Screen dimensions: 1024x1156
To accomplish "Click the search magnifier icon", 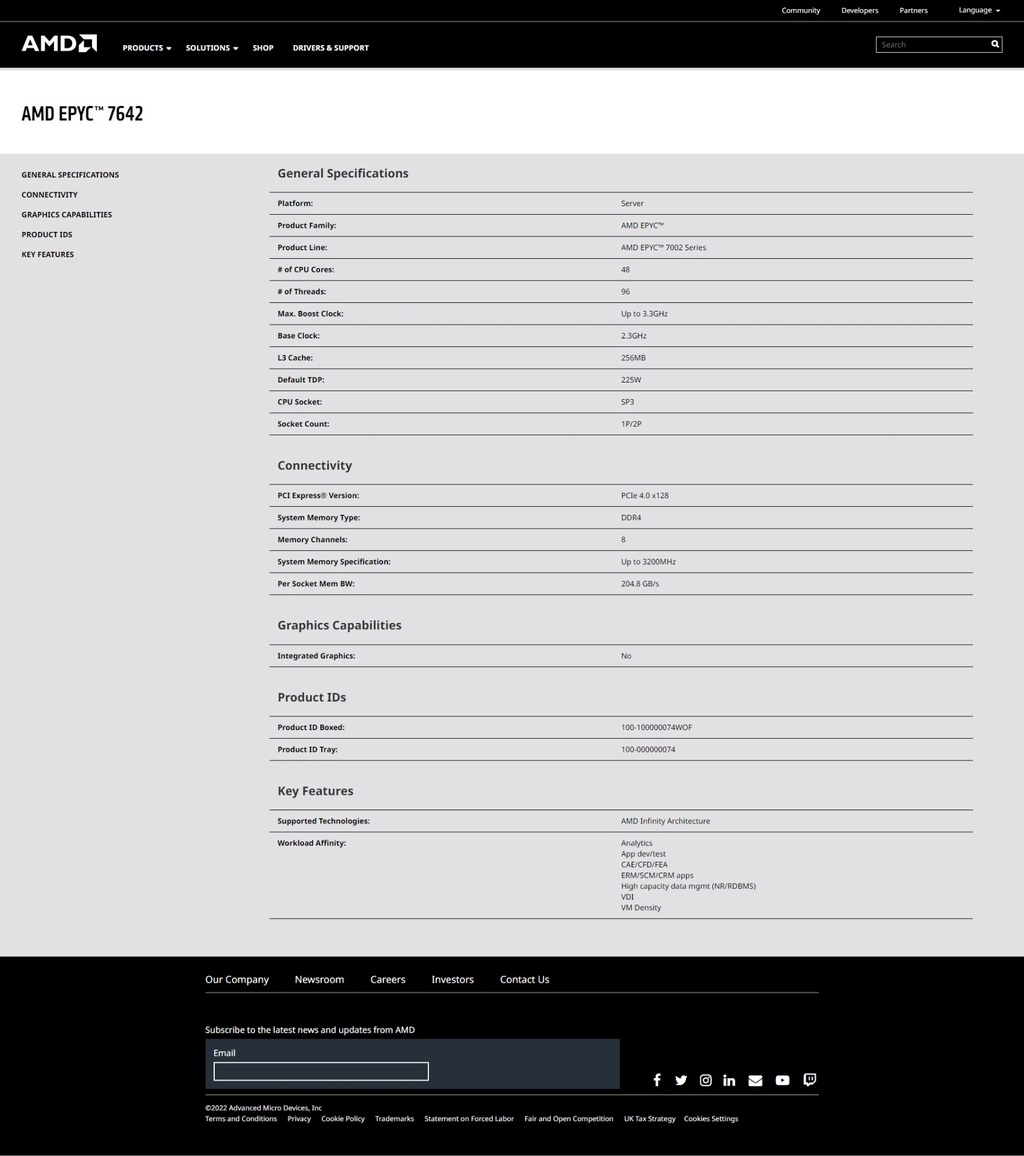I will [x=995, y=44].
